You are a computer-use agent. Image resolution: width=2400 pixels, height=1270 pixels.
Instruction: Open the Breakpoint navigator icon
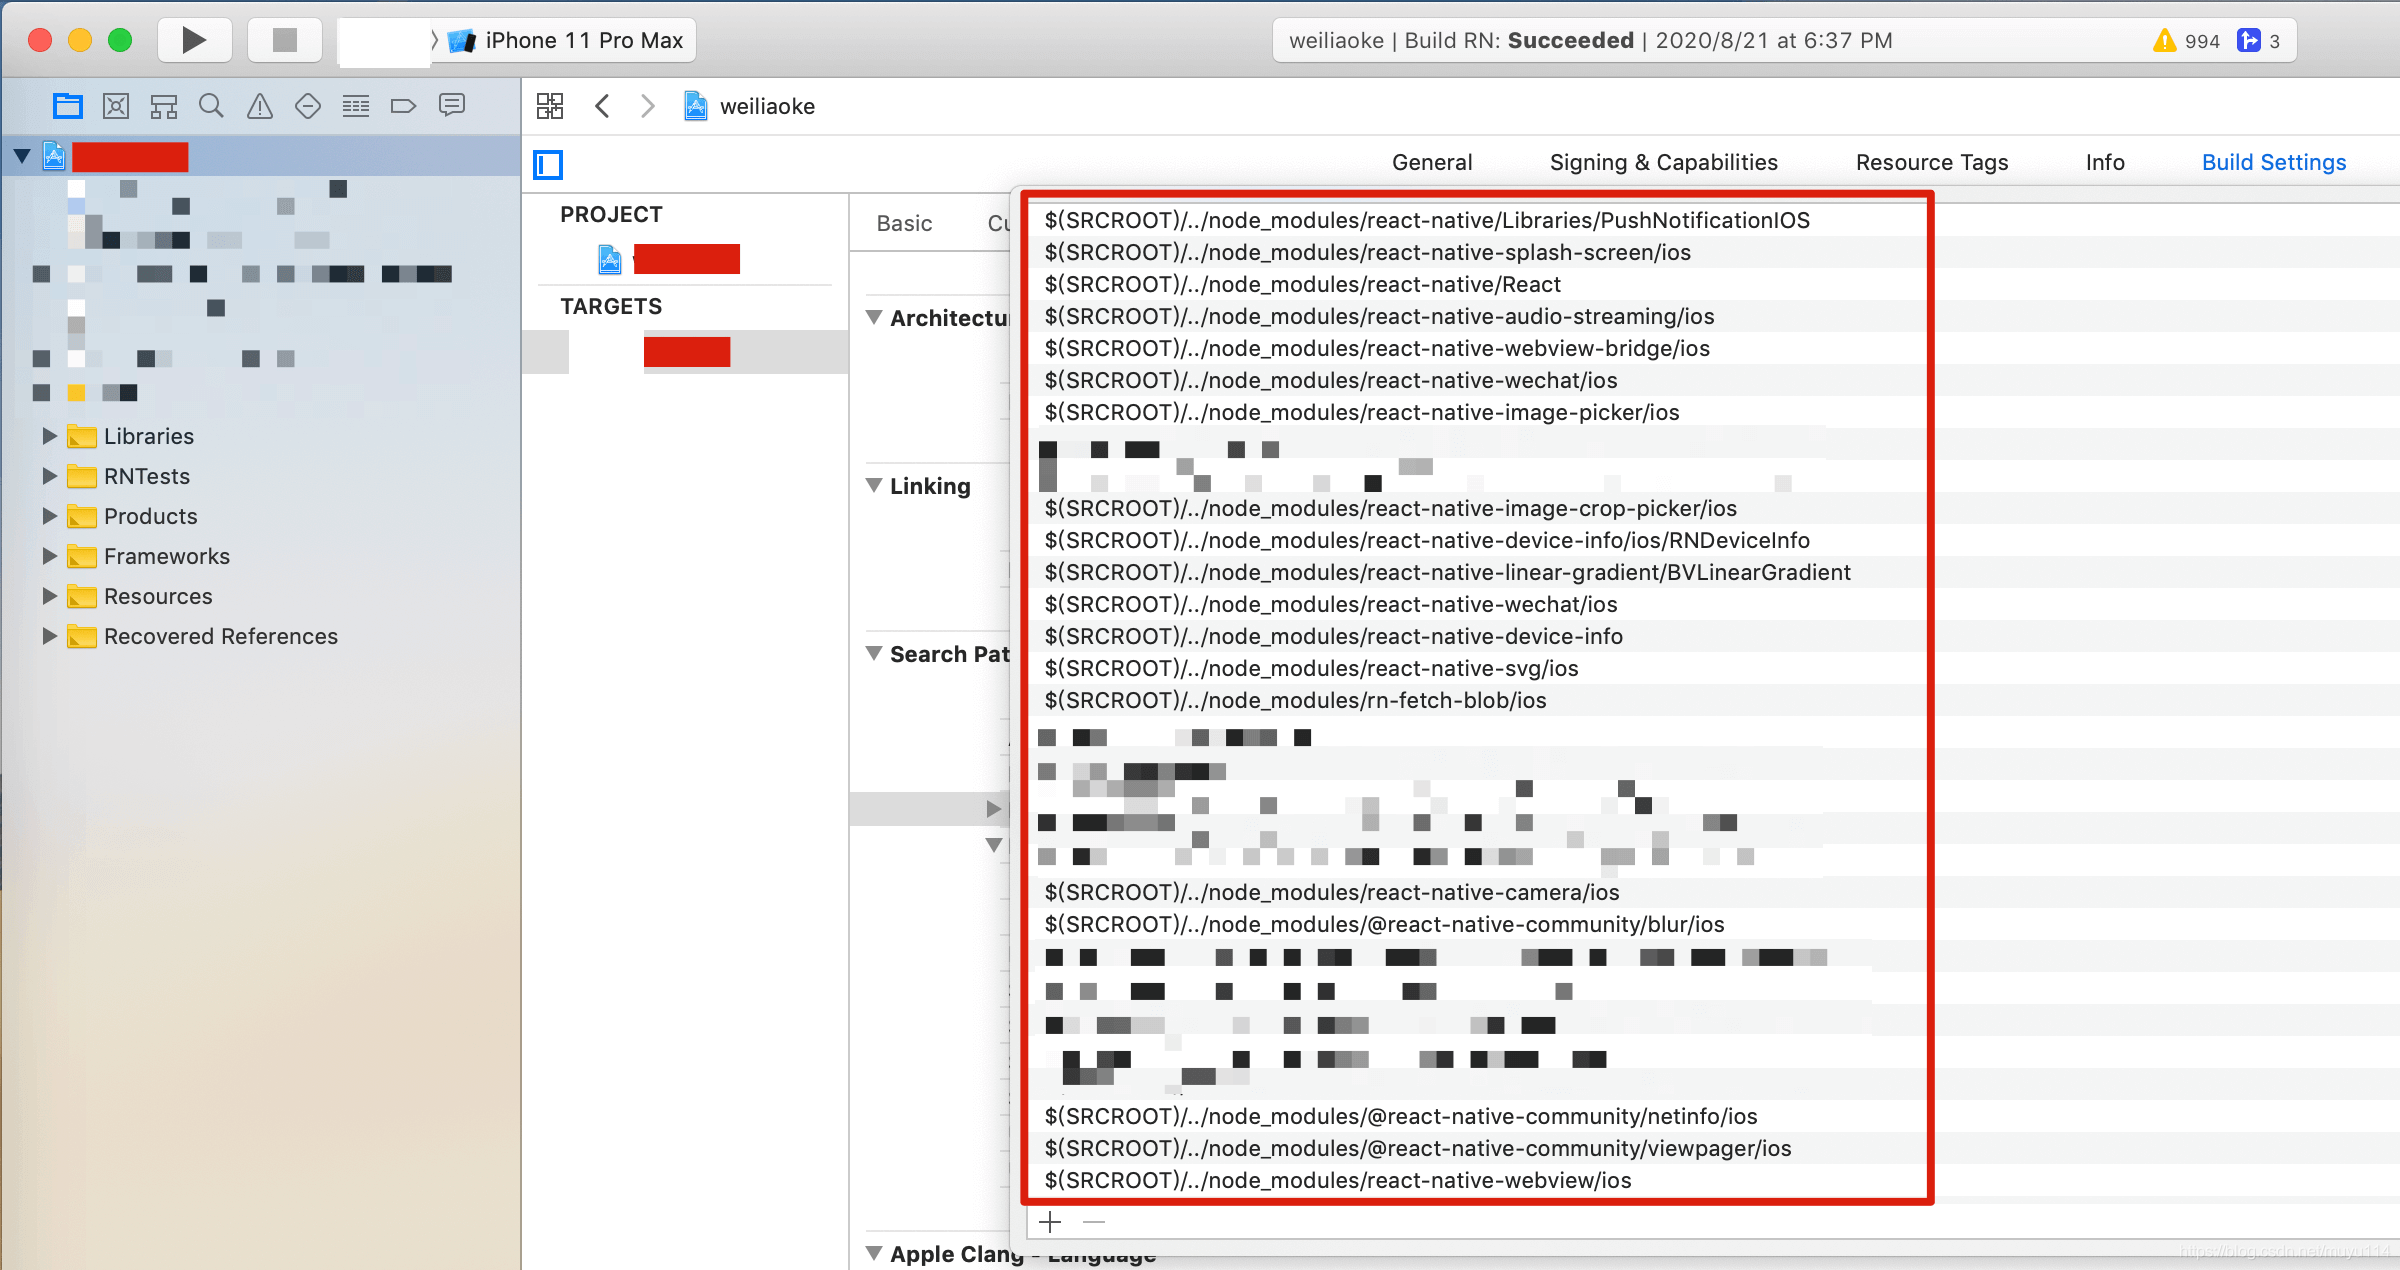tap(403, 106)
